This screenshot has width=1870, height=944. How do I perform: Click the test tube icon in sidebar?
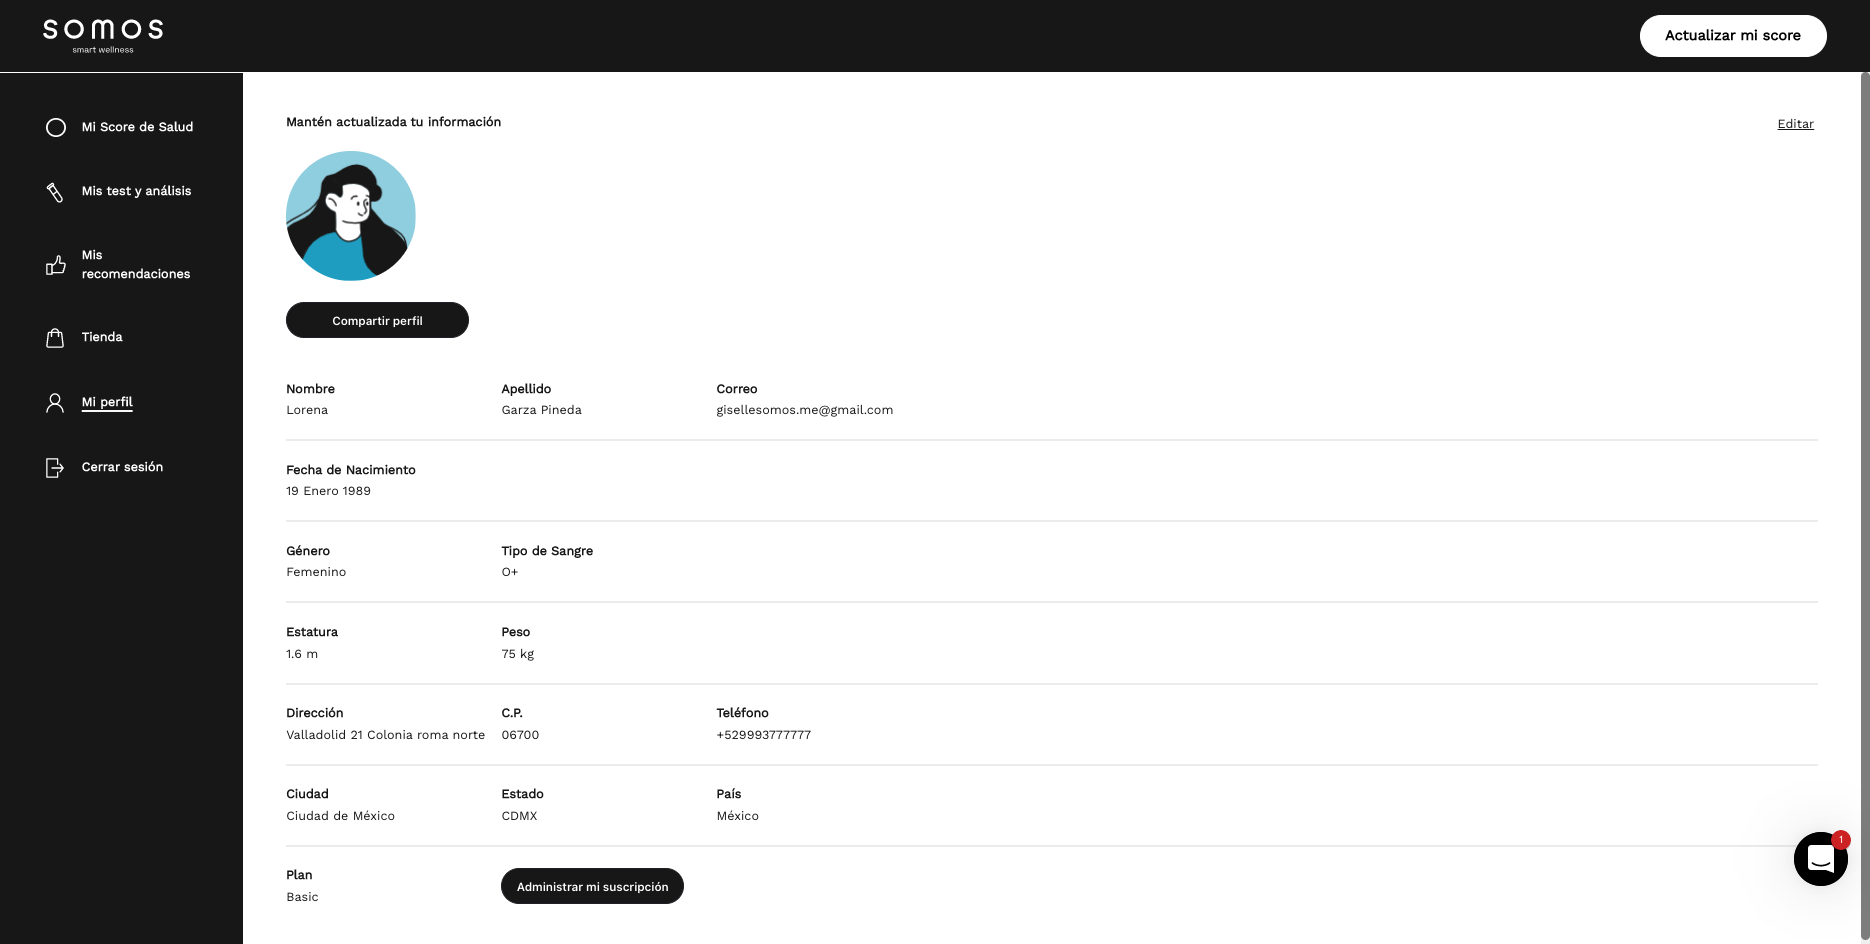click(55, 192)
